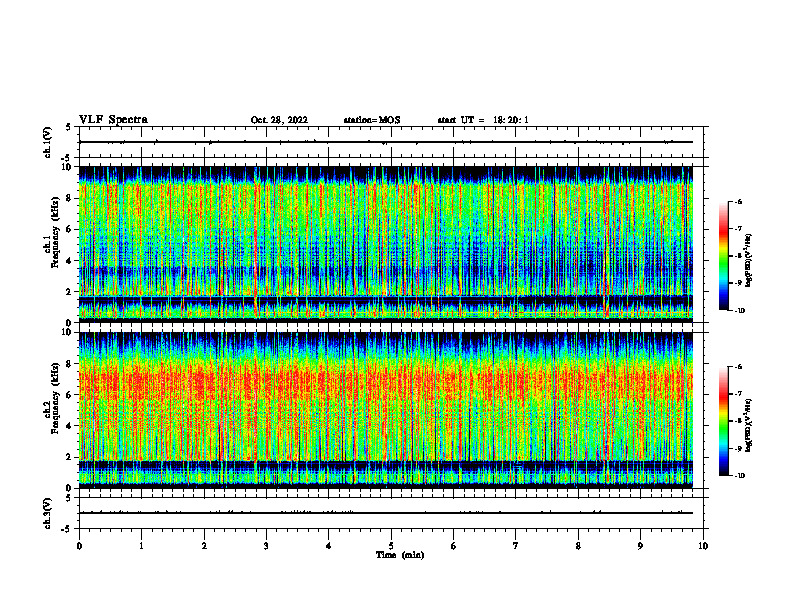This screenshot has height=612, width=792.
Task: Click time axis tick label "10"
Action: (703, 546)
